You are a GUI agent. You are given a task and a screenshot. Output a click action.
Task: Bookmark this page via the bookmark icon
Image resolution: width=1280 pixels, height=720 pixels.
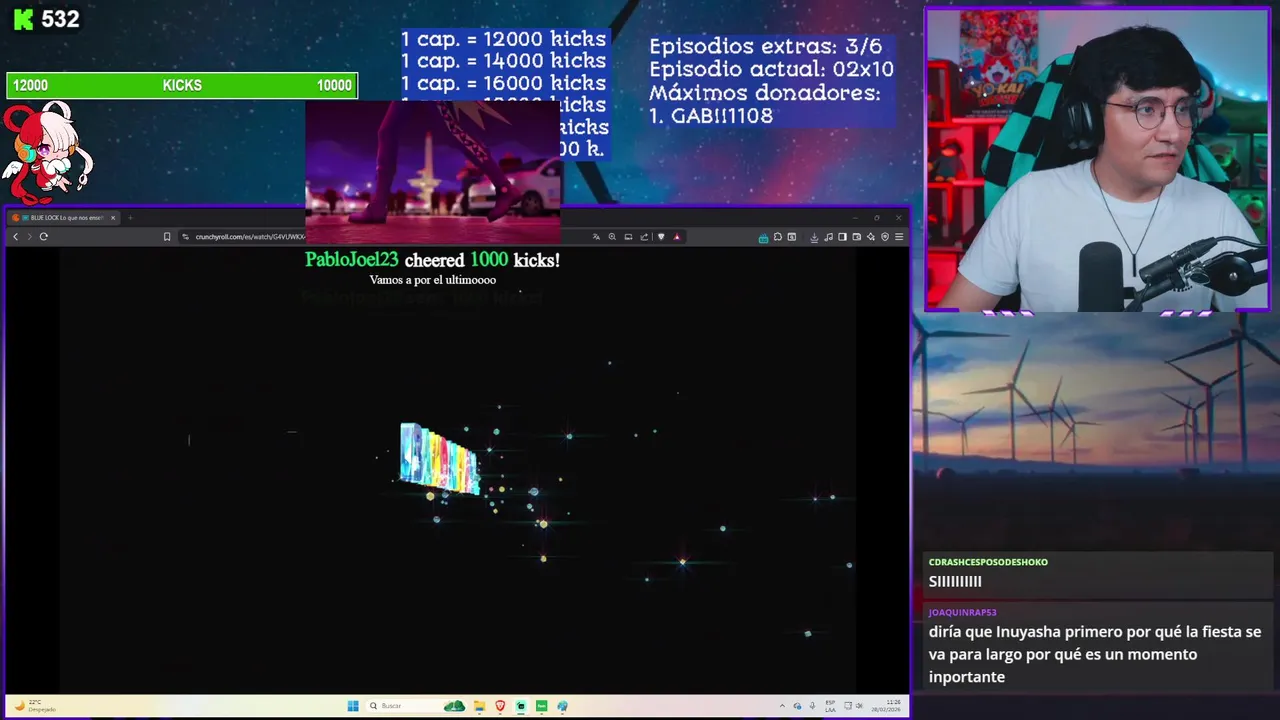coord(167,237)
